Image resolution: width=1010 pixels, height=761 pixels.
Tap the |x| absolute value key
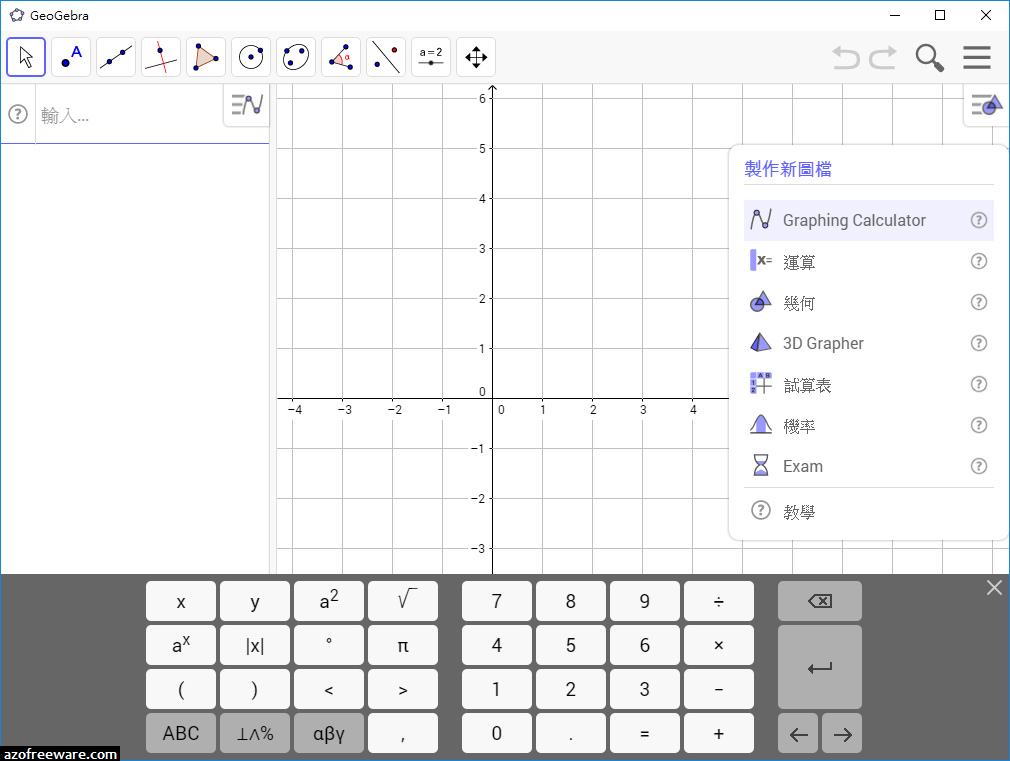[255, 645]
